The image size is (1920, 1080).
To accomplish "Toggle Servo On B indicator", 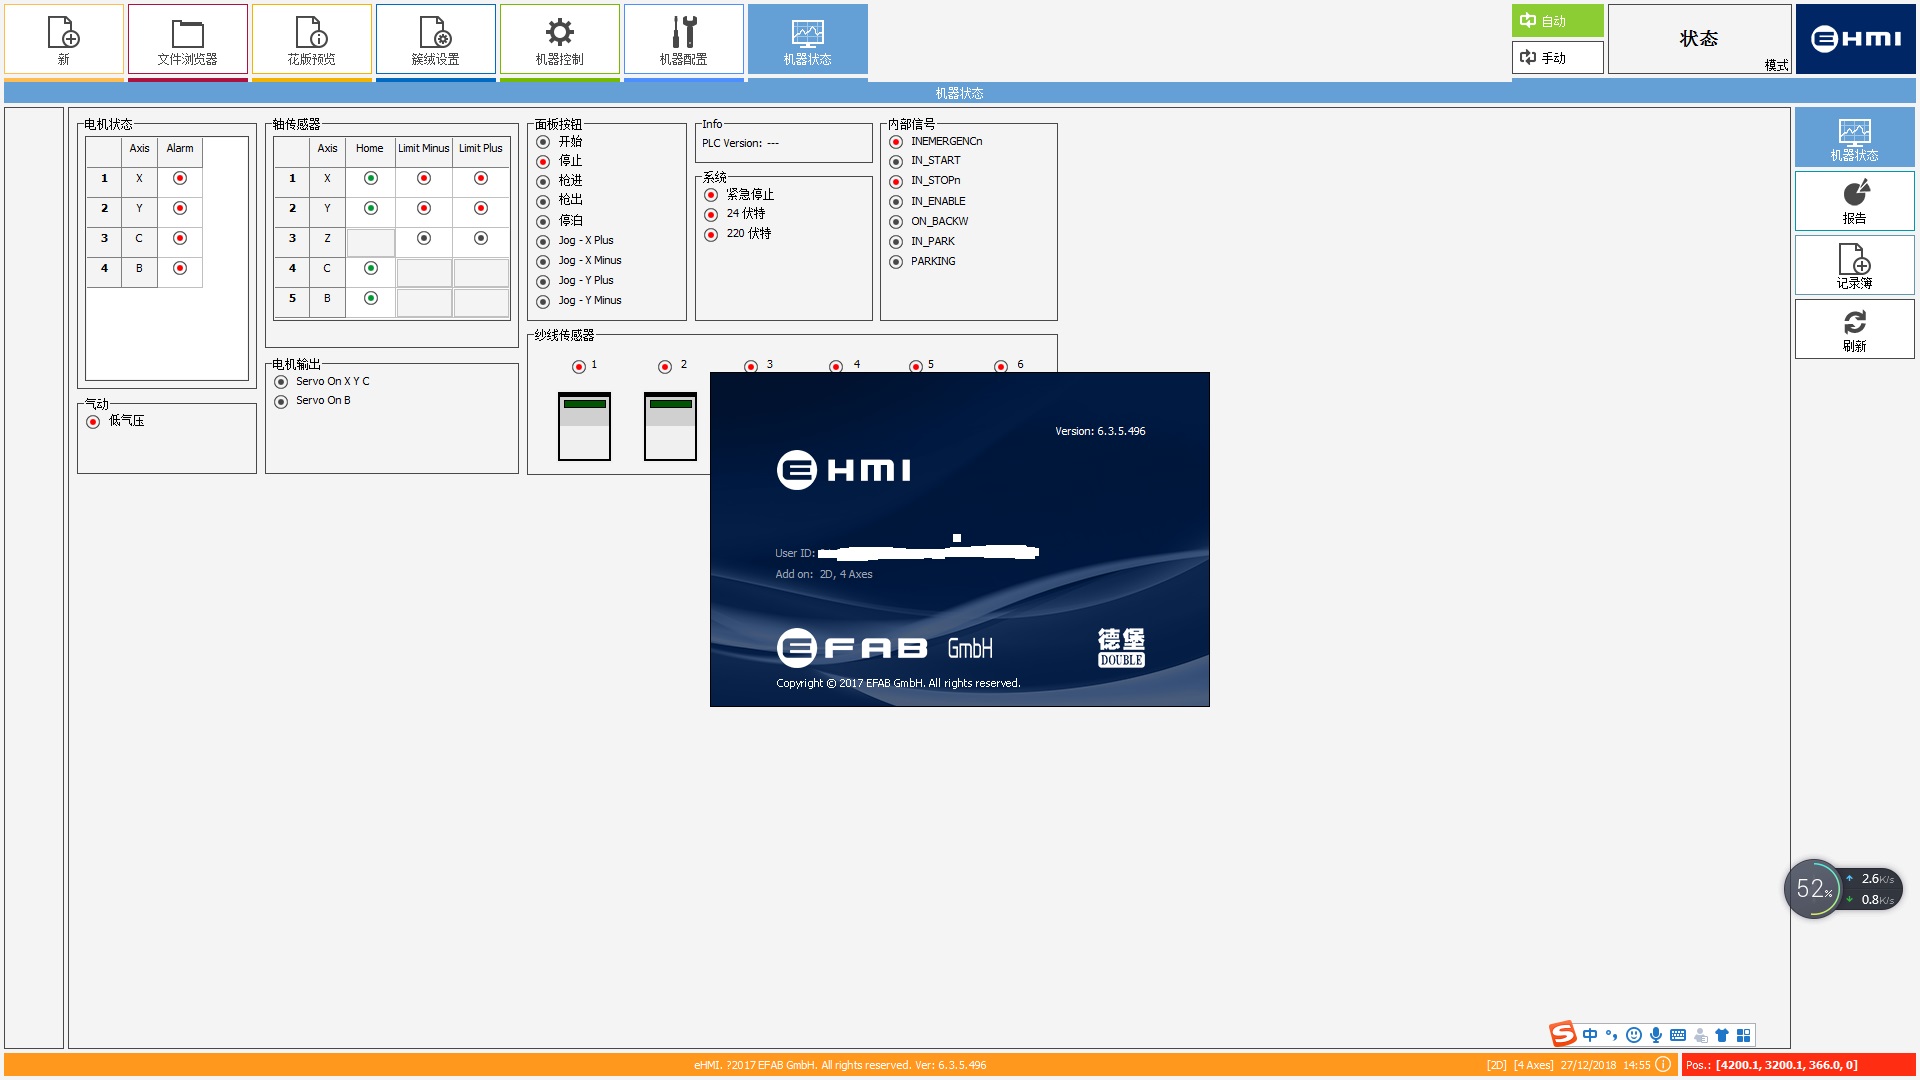I will (x=281, y=401).
